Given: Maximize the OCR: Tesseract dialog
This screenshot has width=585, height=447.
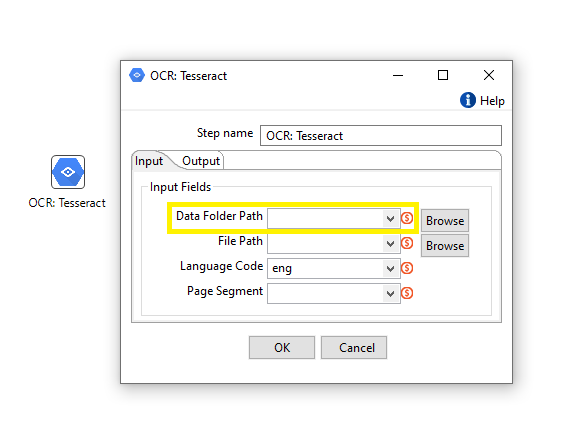Looking at the screenshot, I should [x=443, y=75].
